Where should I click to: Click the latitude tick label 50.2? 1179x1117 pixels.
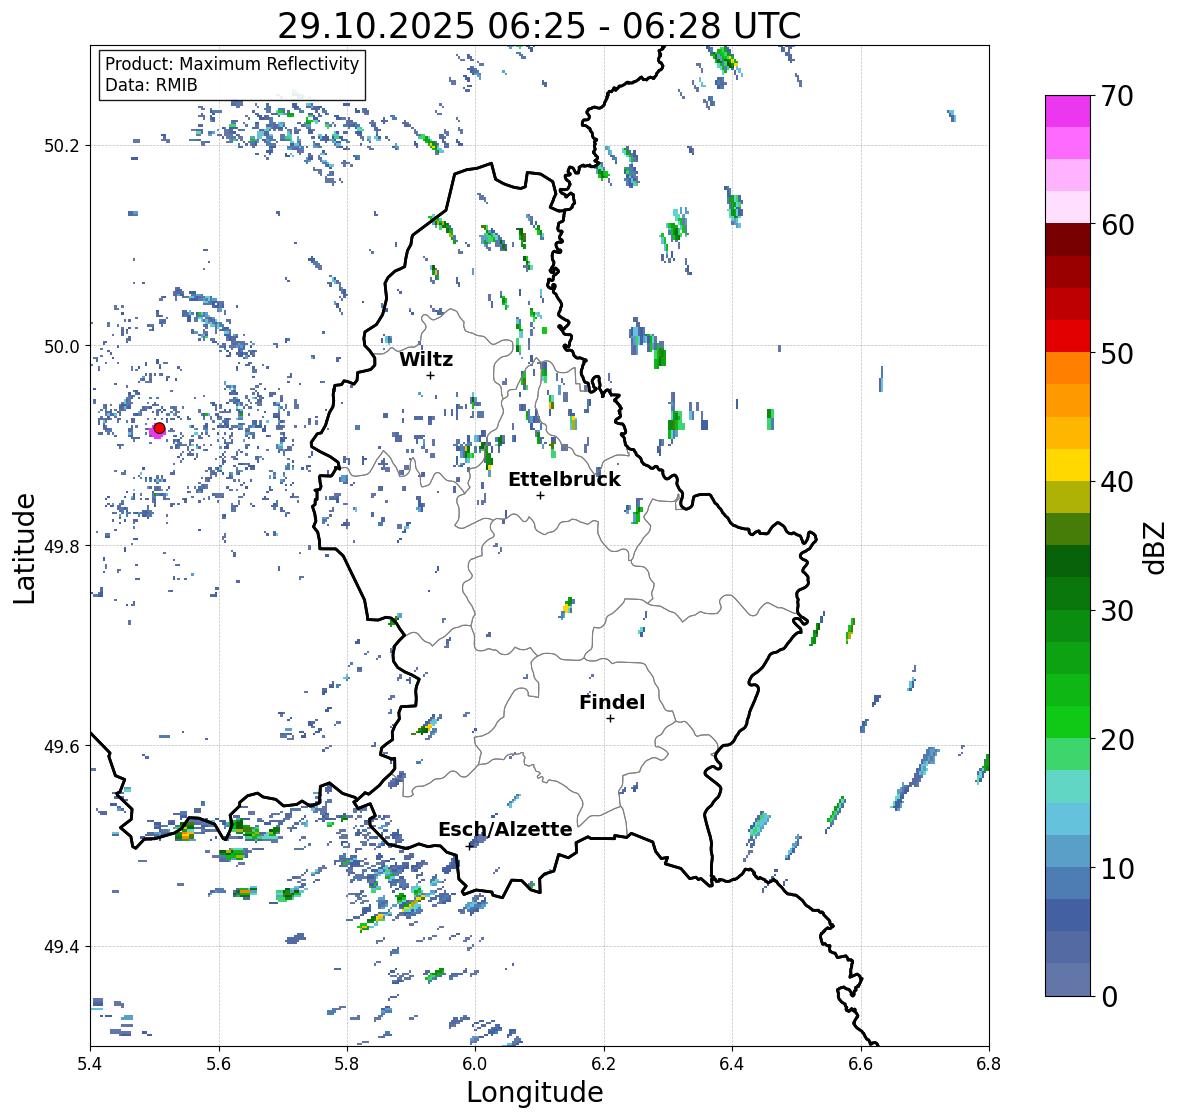(x=62, y=146)
